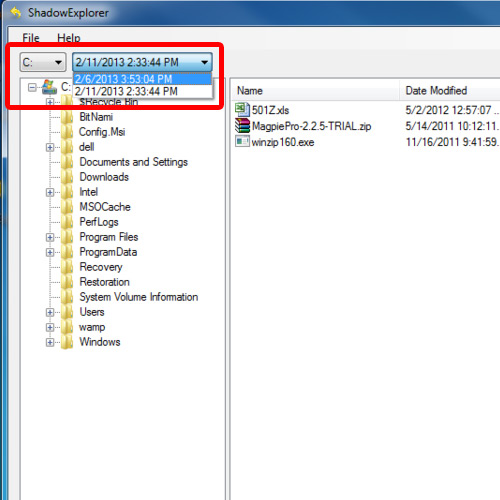Click the wamp folder icon
The width and height of the screenshot is (500, 500).
[67, 327]
